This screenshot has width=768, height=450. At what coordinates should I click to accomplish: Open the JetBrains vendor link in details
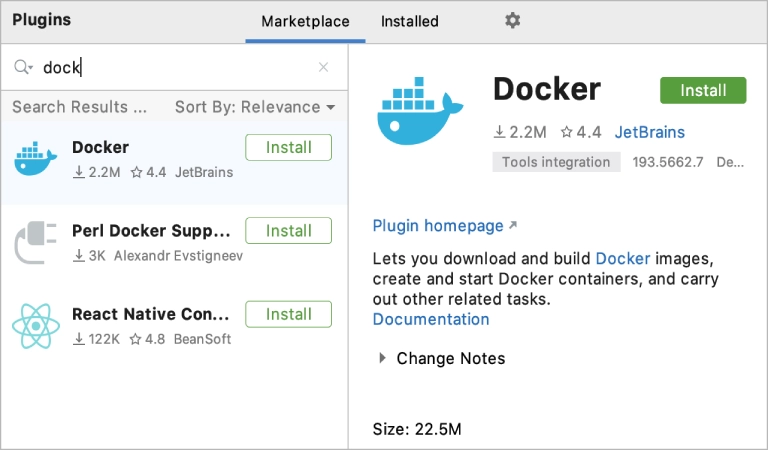pyautogui.click(x=649, y=132)
